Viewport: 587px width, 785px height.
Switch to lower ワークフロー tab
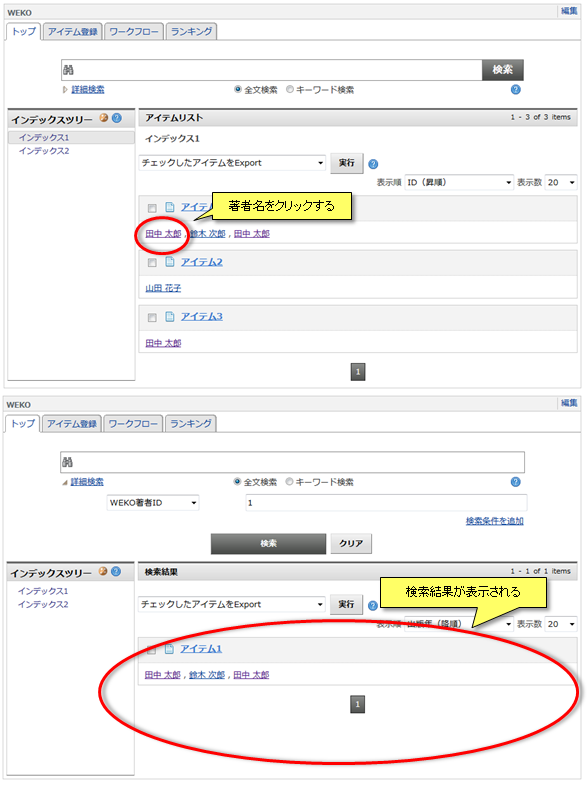pos(133,424)
